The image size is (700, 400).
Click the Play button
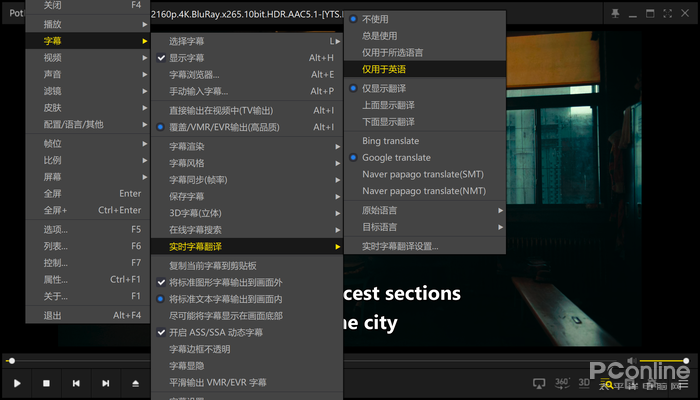(x=17, y=383)
